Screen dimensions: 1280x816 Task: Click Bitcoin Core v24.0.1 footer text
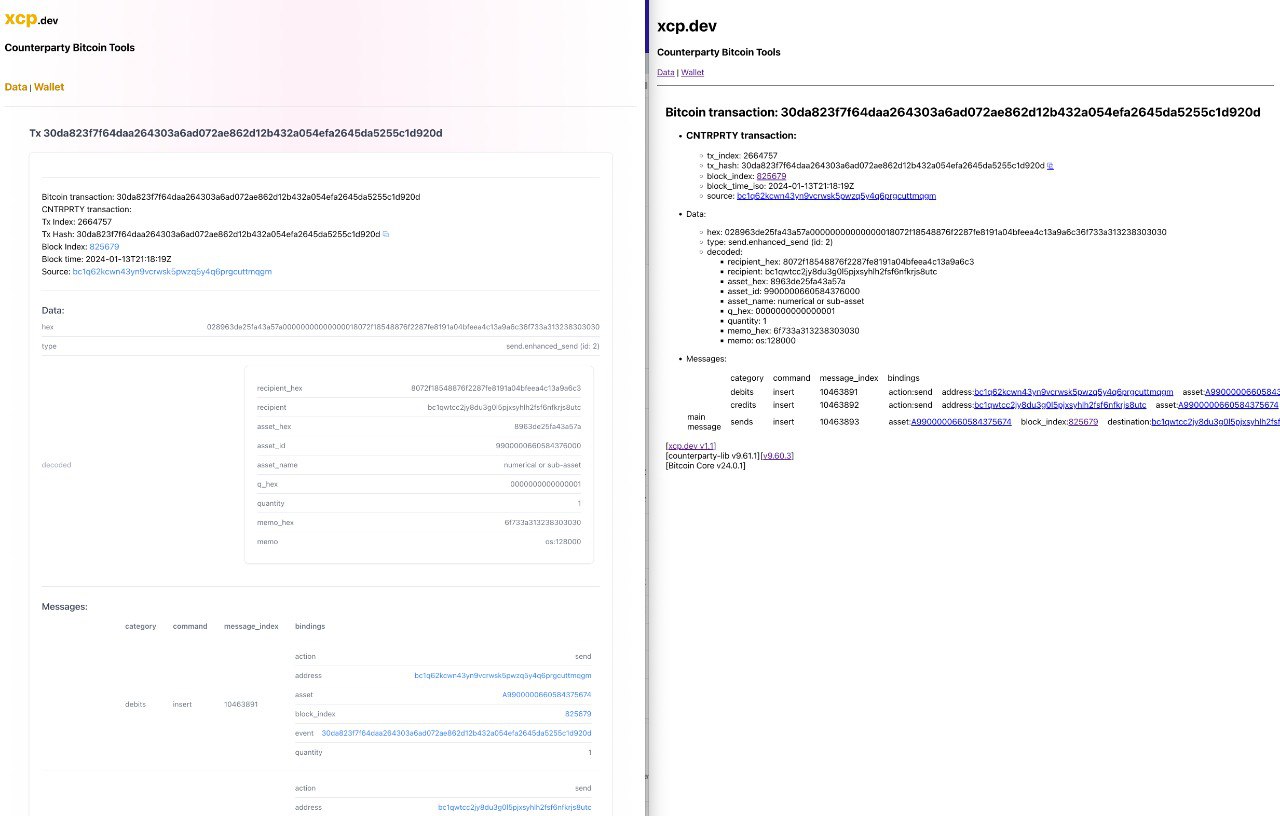pyautogui.click(x=705, y=465)
